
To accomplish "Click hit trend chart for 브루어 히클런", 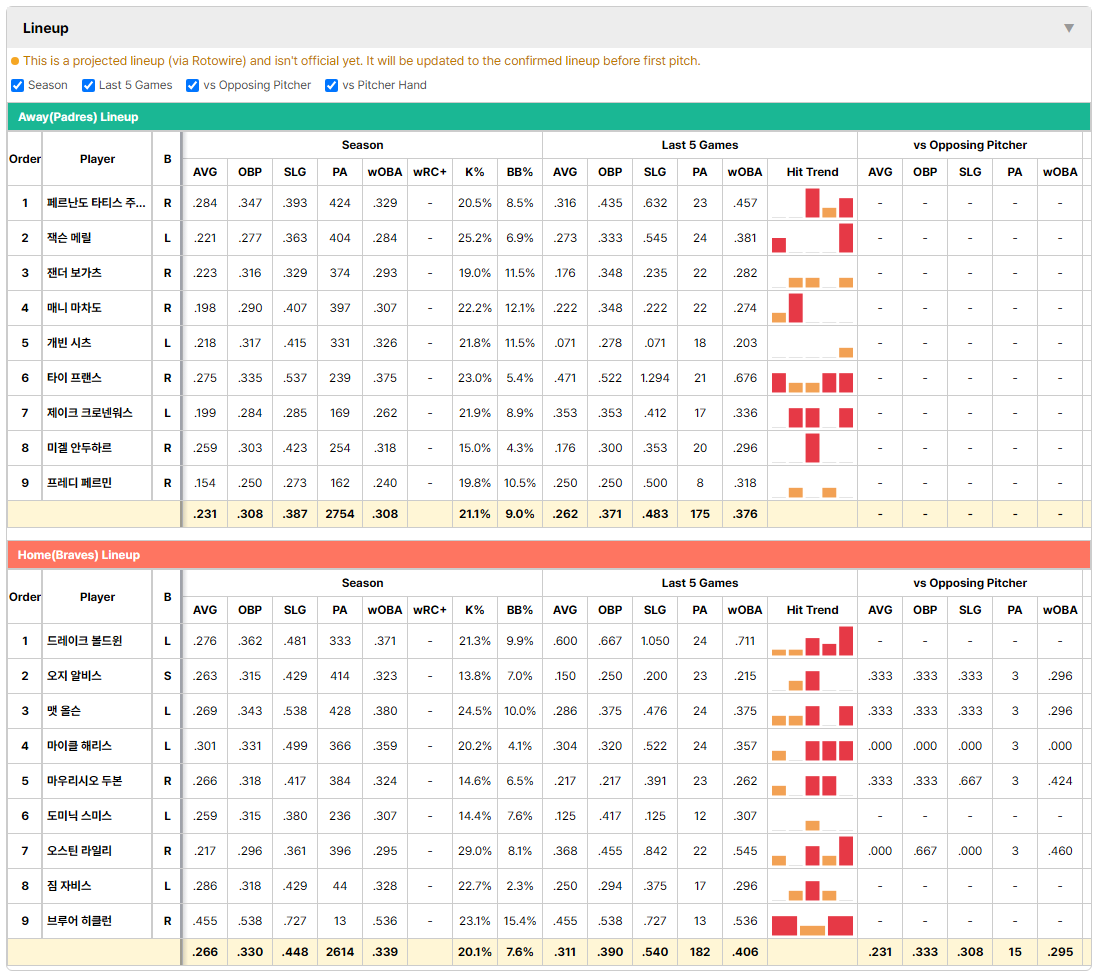I will click(812, 921).
